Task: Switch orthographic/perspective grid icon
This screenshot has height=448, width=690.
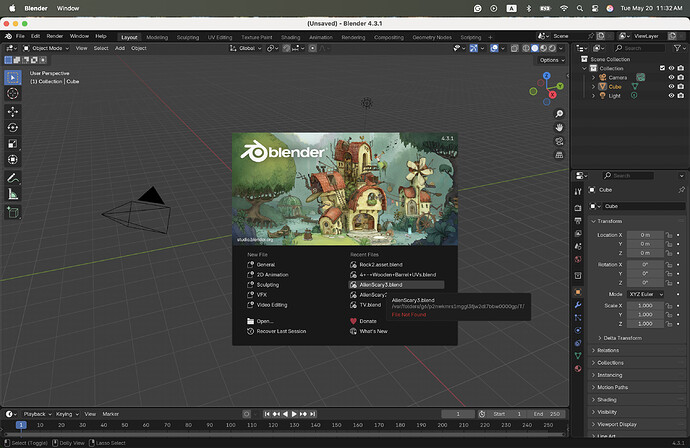Action: coord(559,155)
